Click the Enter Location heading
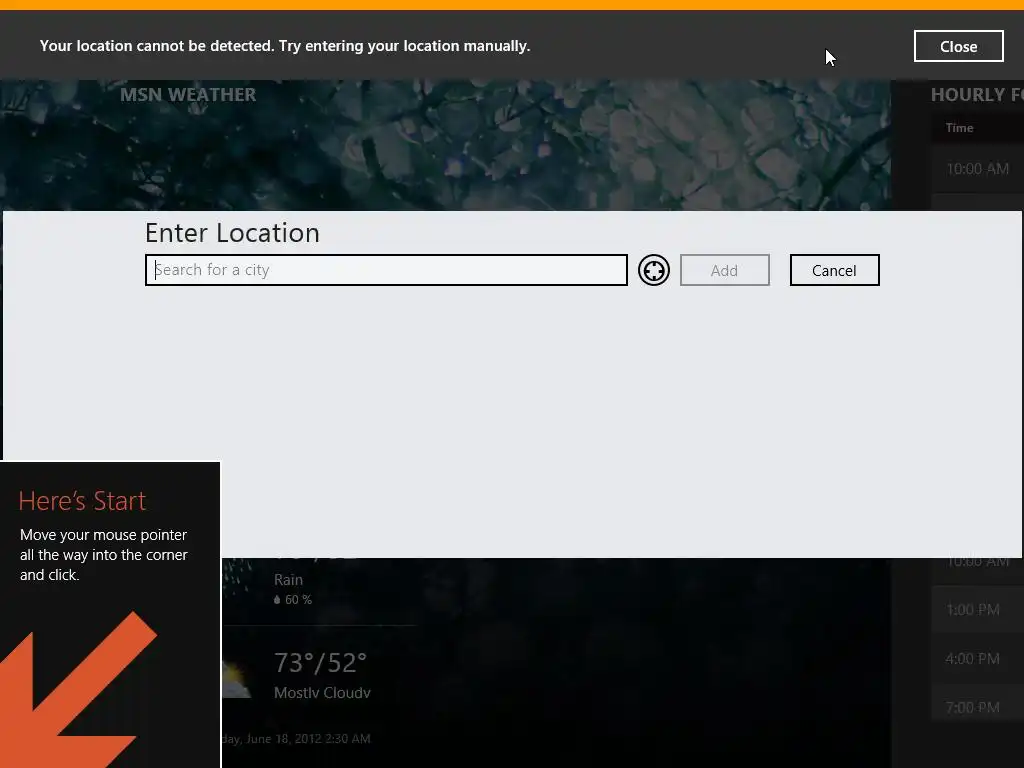 232,233
